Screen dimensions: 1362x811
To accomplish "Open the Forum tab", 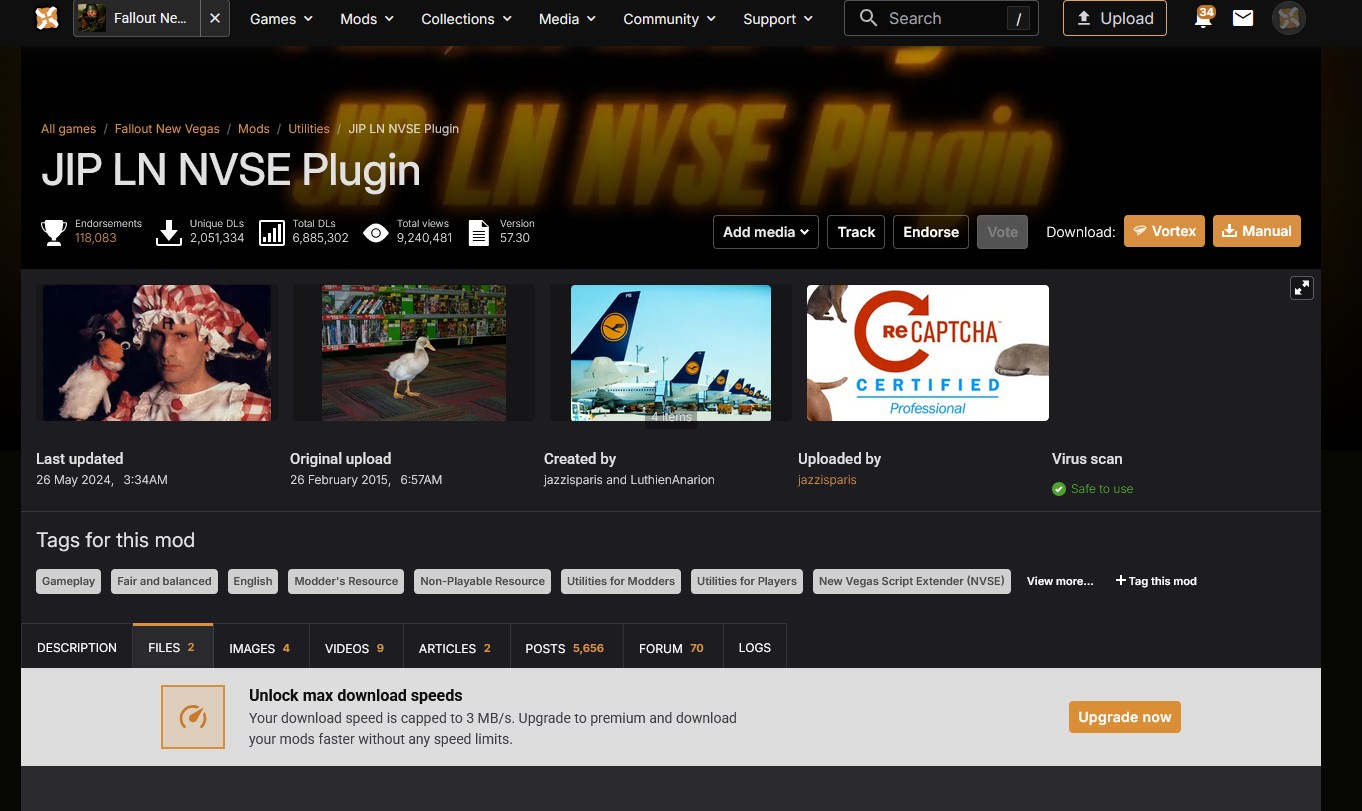I will point(671,648).
